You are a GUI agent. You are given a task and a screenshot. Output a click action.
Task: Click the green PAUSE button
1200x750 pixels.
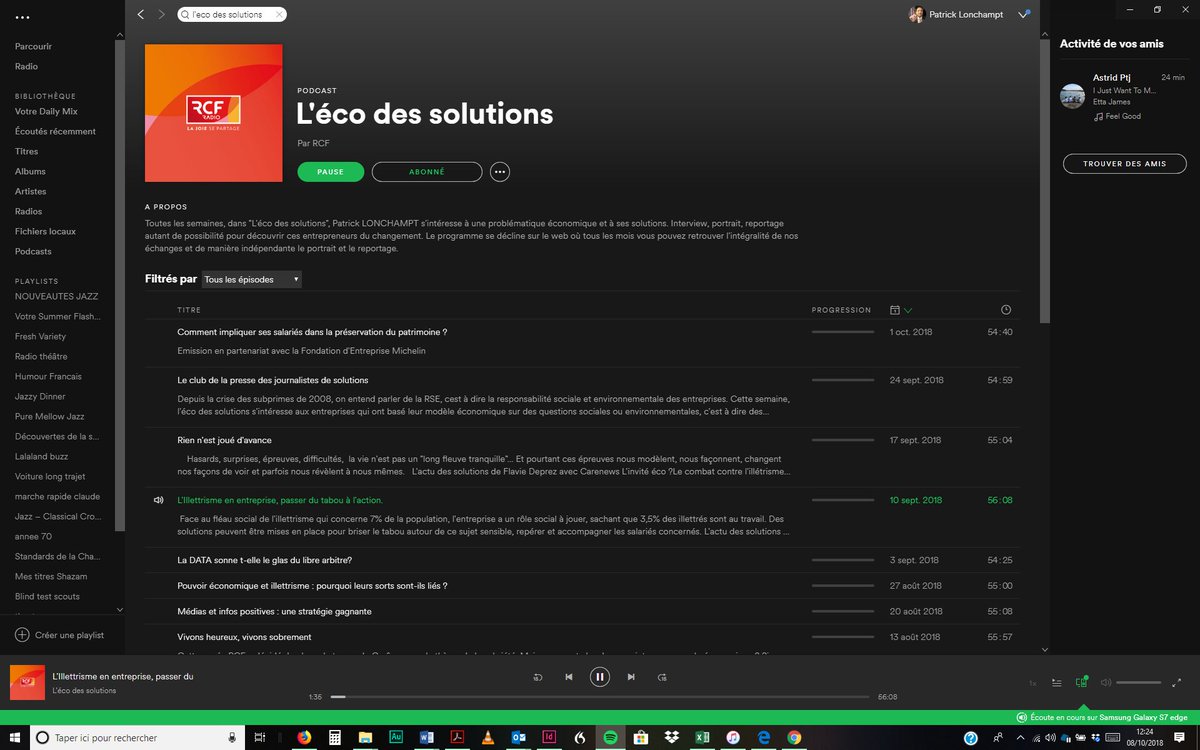pyautogui.click(x=330, y=172)
